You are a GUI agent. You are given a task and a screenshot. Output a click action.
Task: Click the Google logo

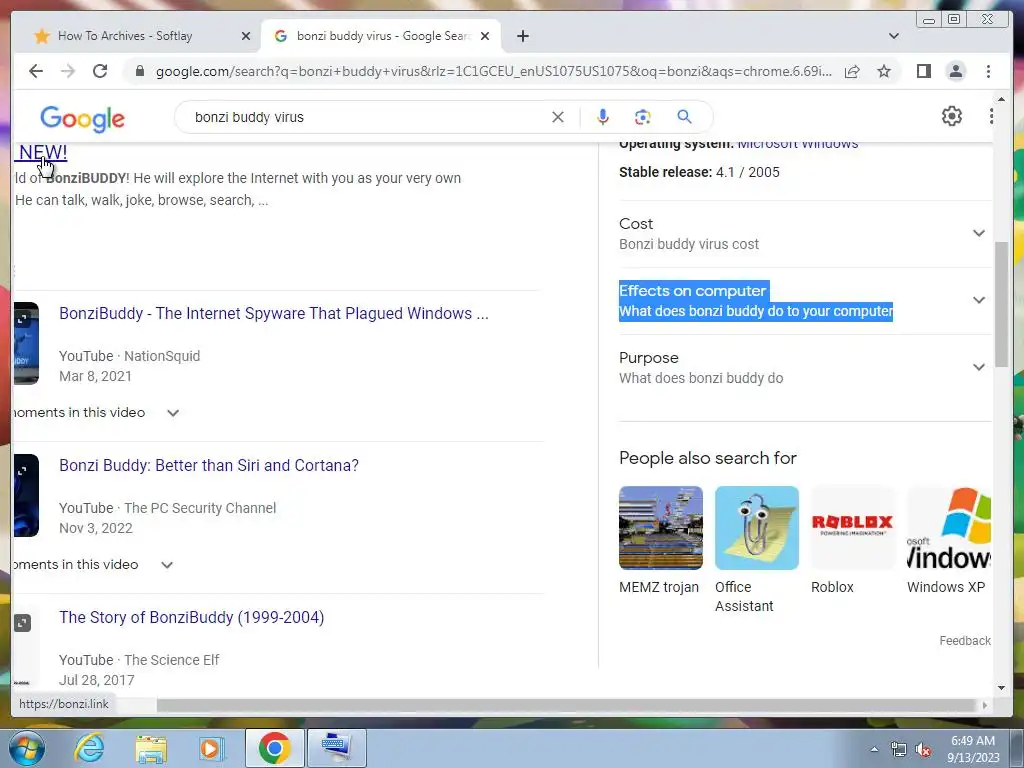point(82,118)
